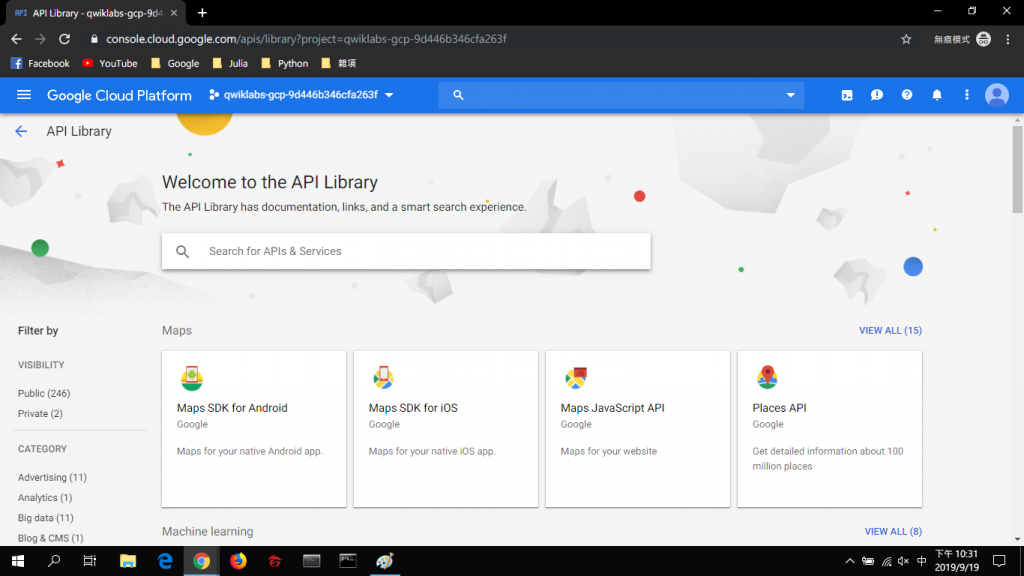The width and height of the screenshot is (1024, 576).
Task: Open a new browser tab with plus
Action: click(x=202, y=12)
